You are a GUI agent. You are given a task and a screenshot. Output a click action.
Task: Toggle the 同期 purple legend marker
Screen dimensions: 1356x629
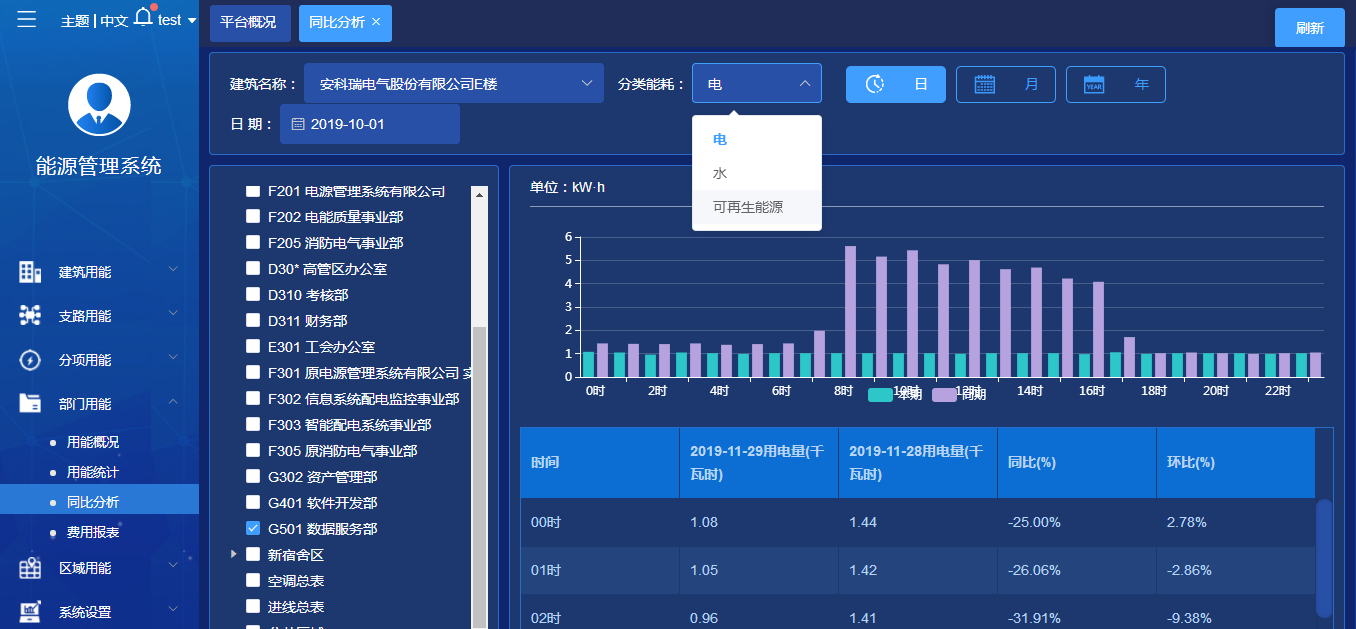944,395
